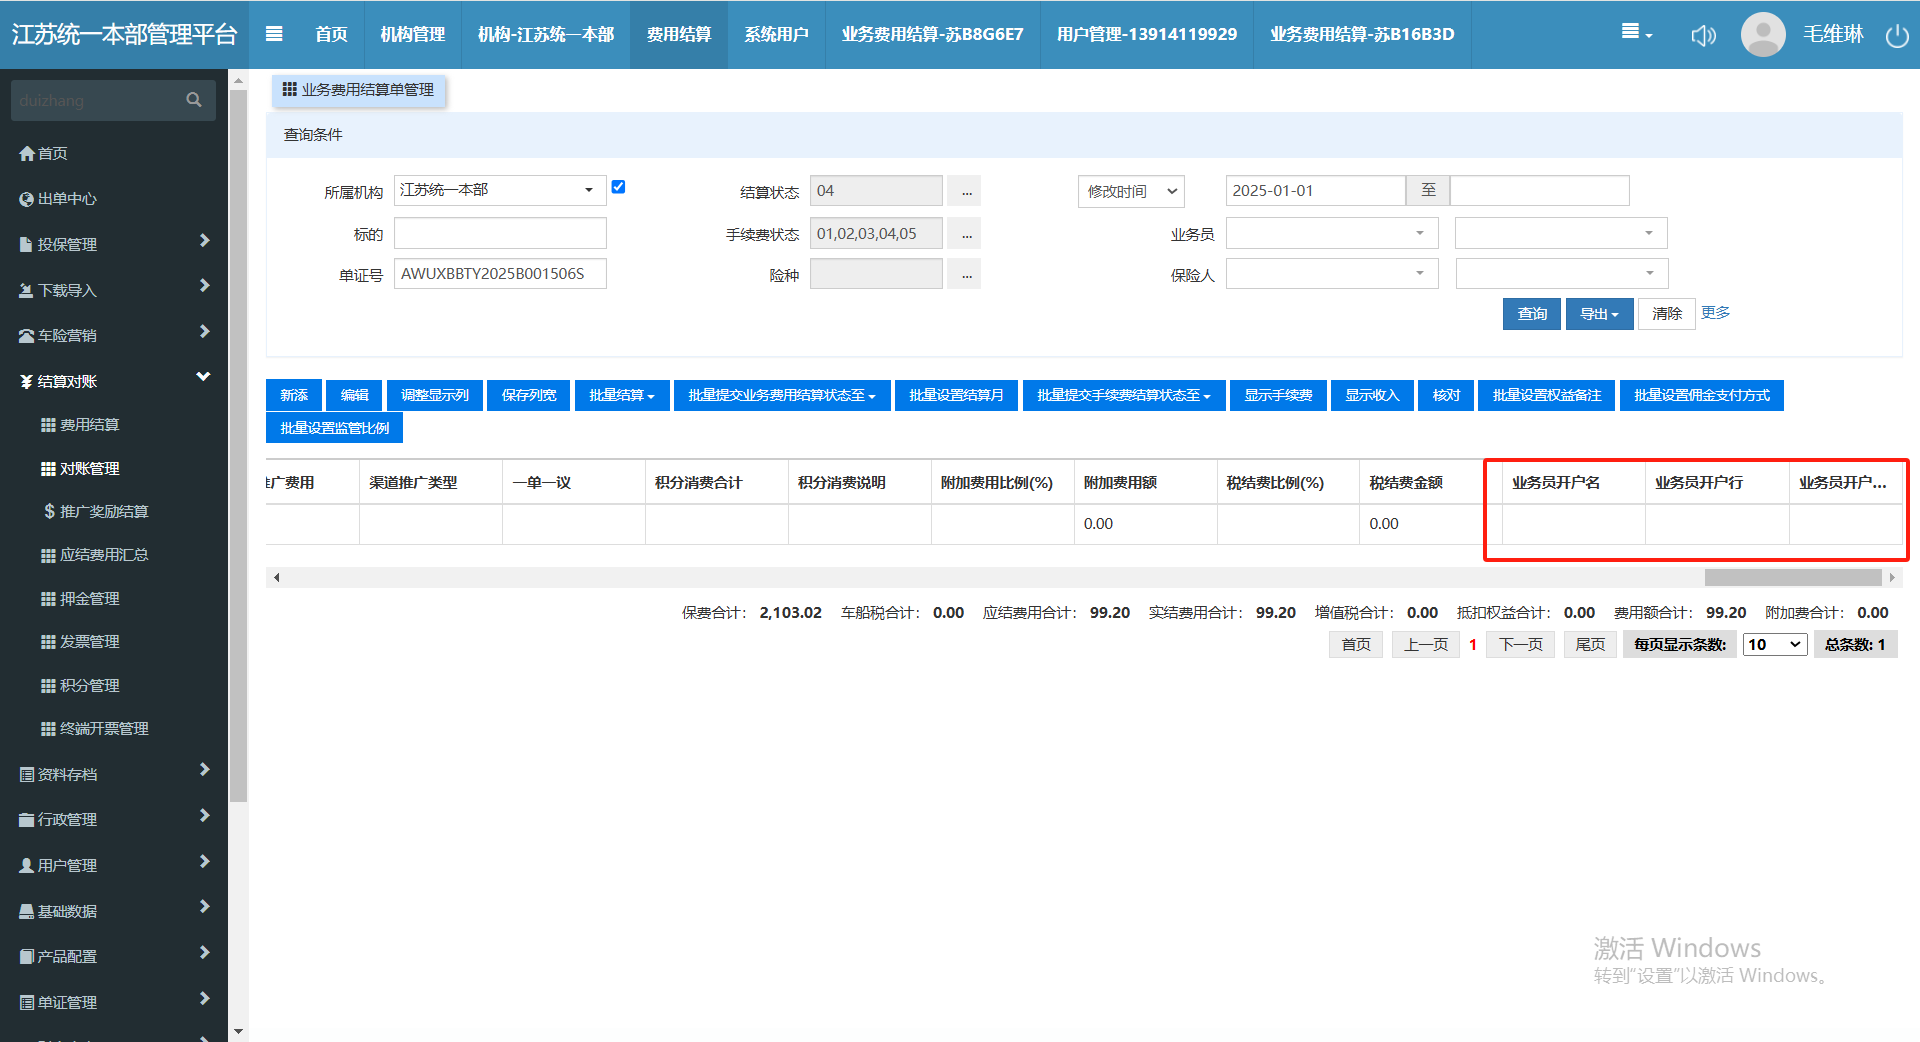Click the horizontal table scrollbar thumb
This screenshot has height=1042, width=1920.
1792,577
